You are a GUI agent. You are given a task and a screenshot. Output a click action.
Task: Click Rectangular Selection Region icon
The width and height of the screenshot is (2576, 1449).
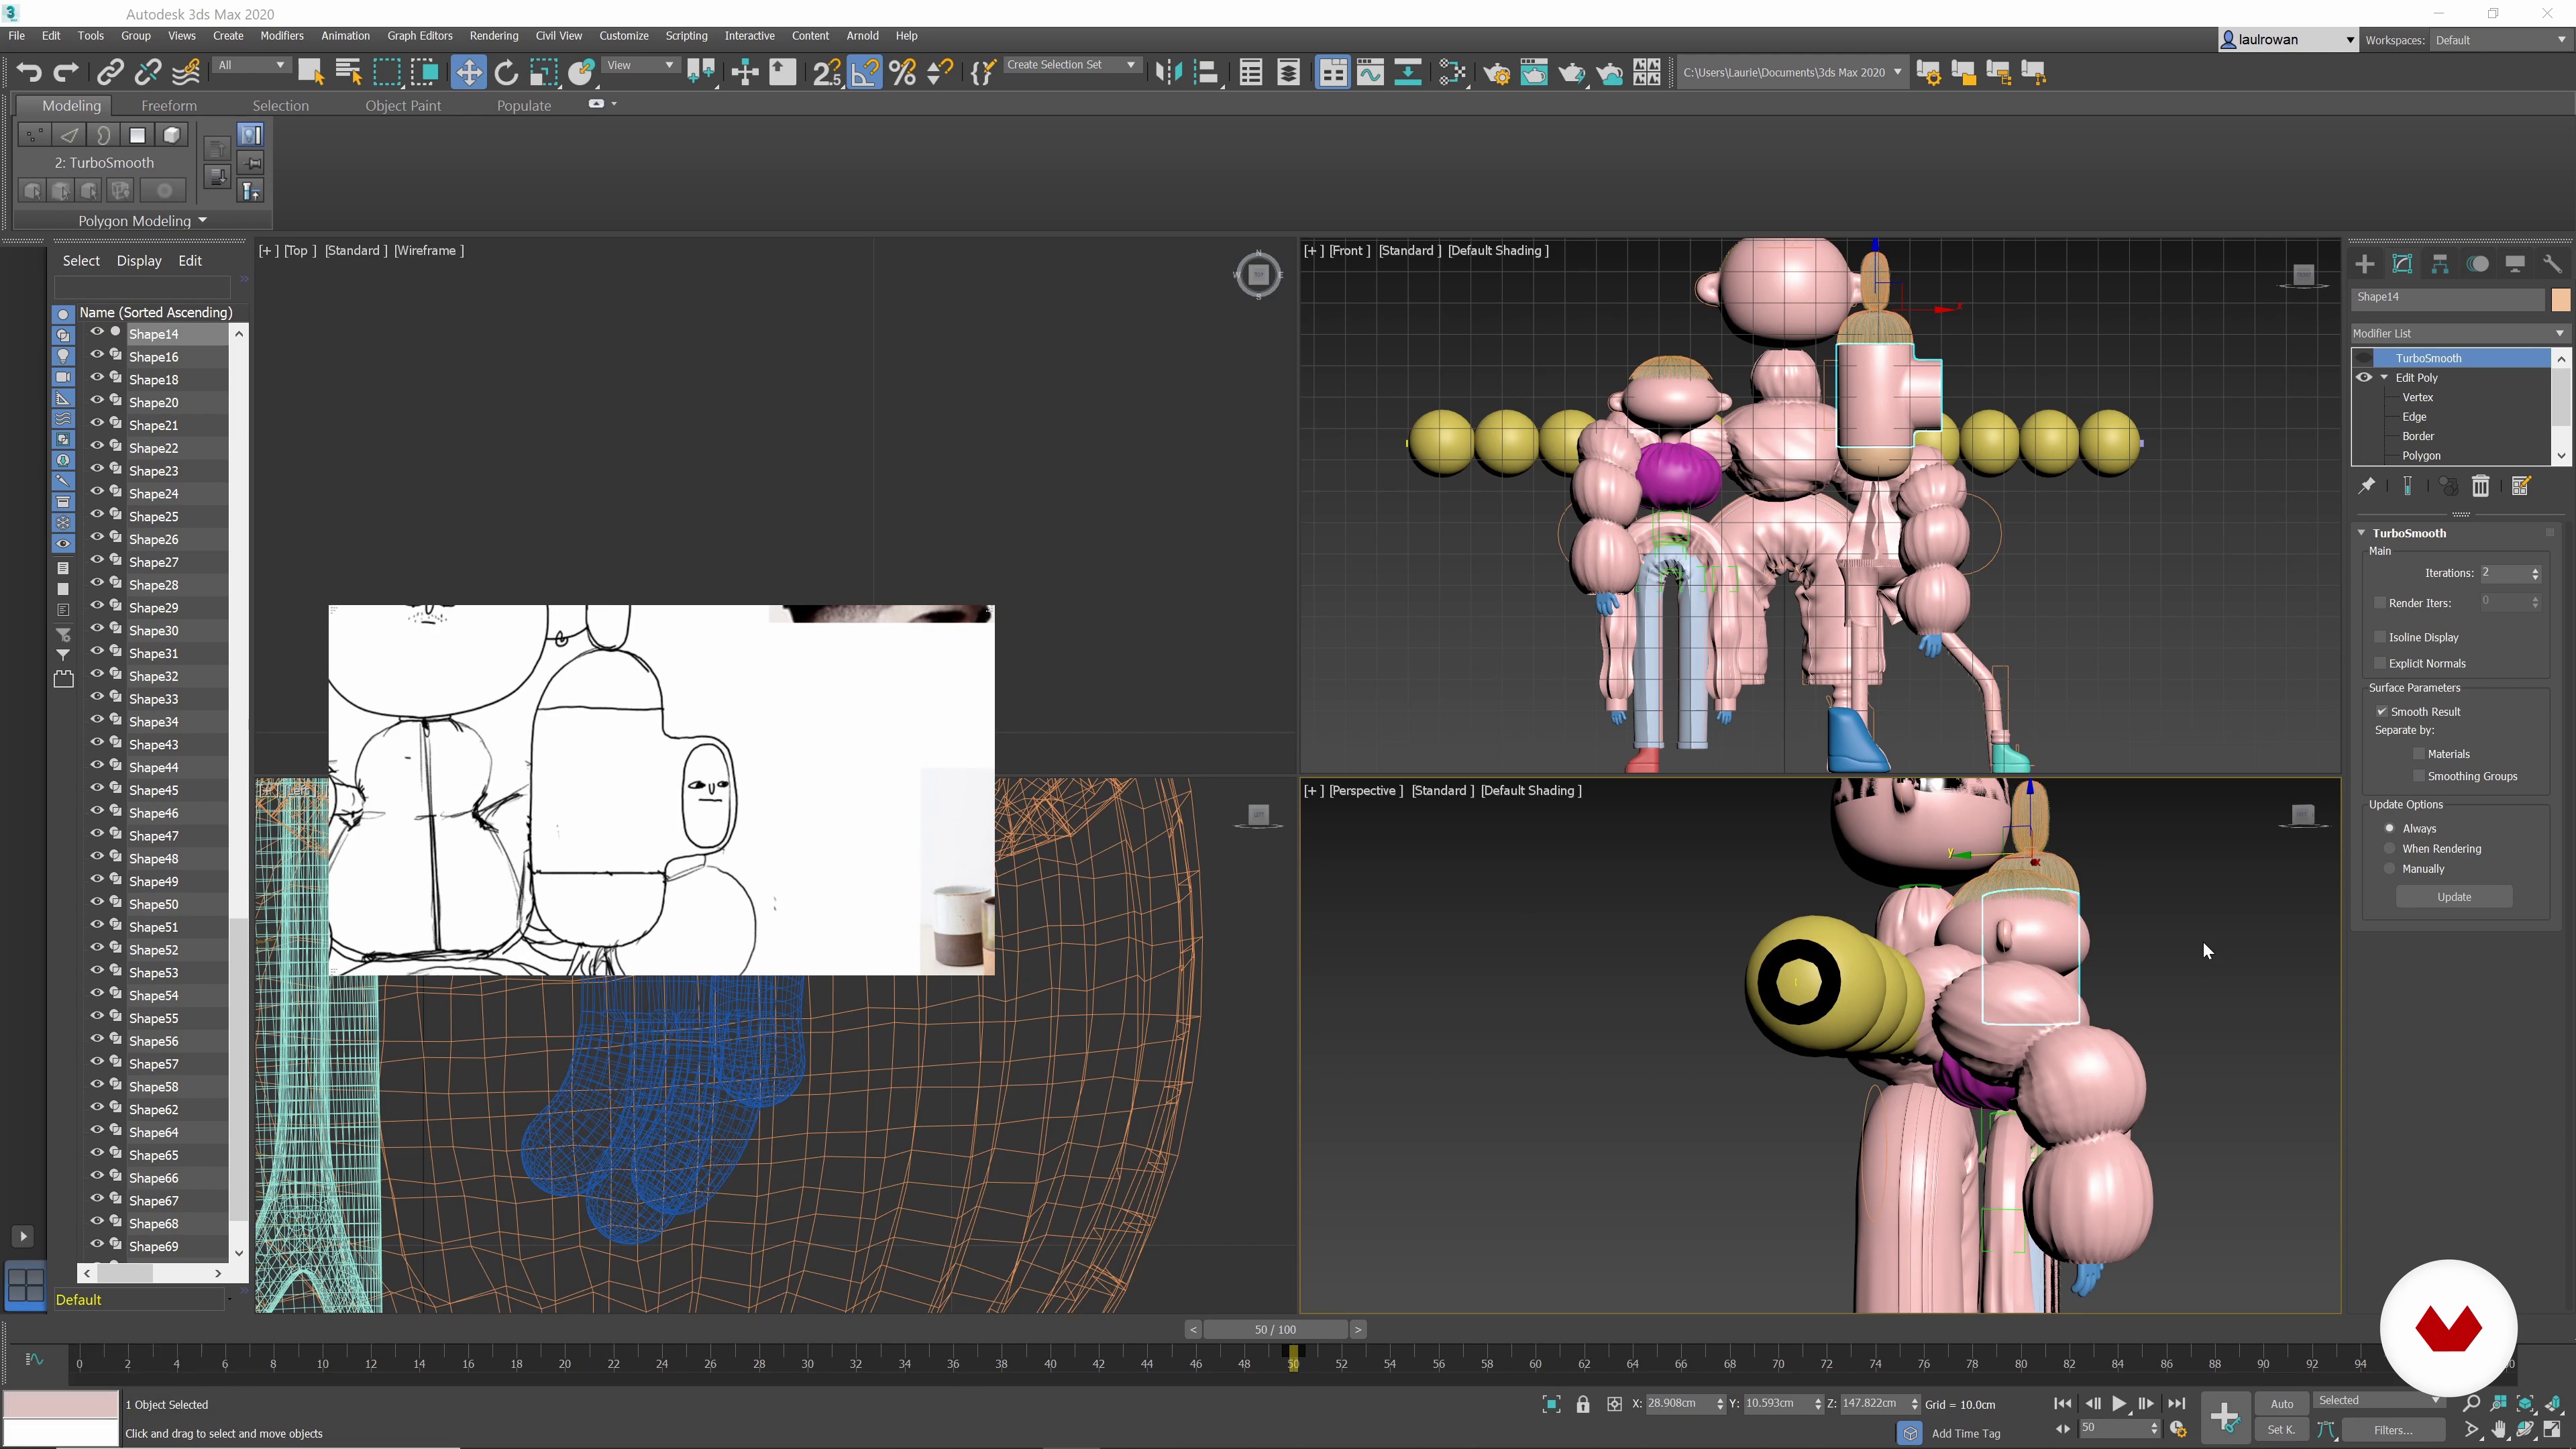point(386,72)
